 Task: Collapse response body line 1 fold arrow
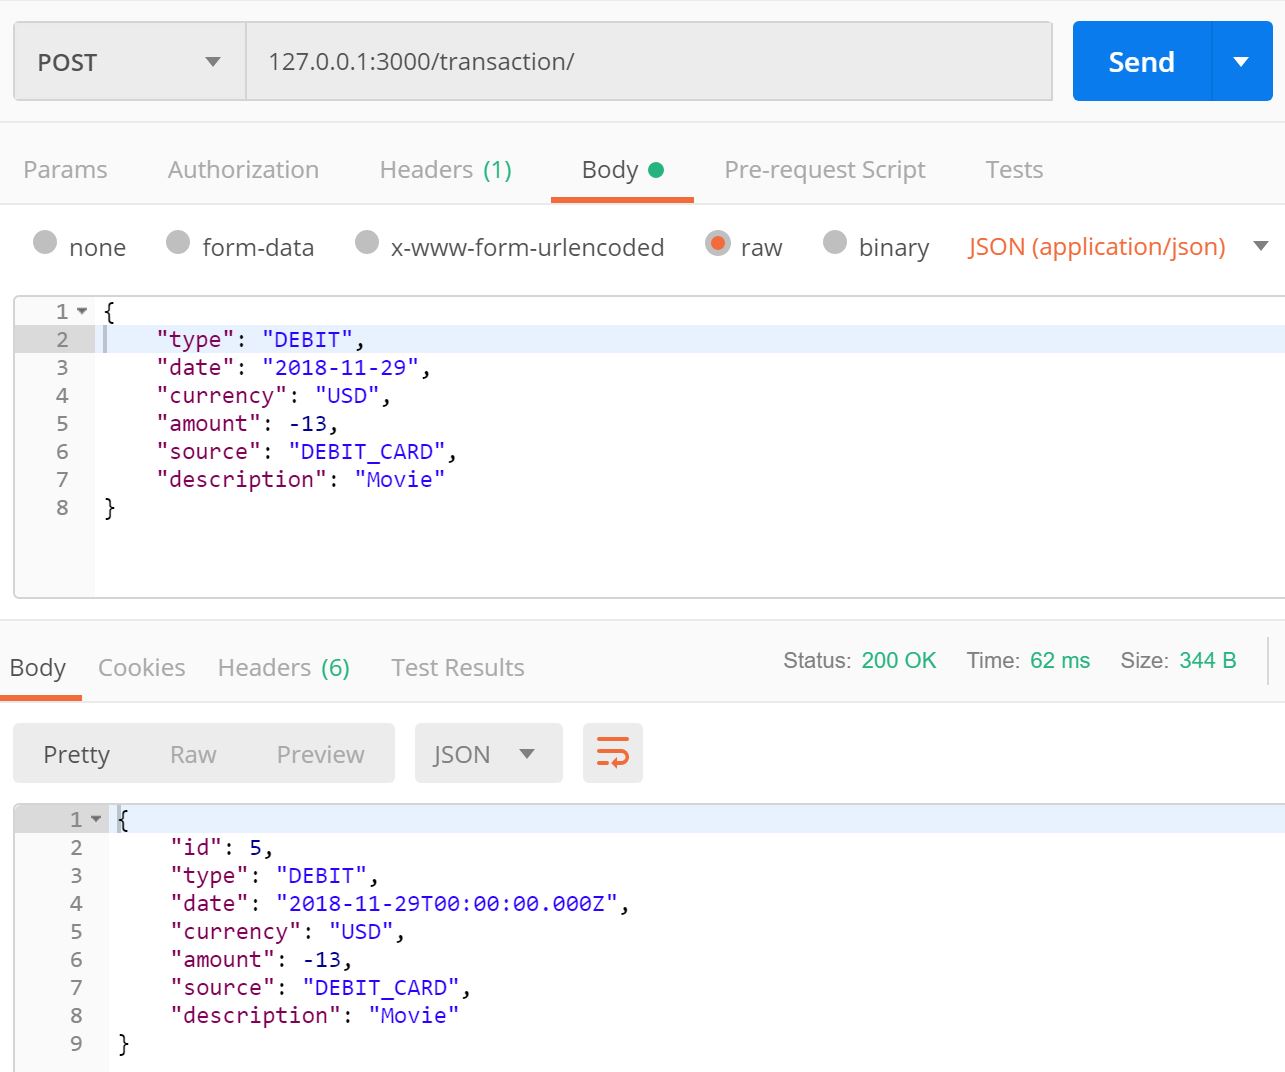97,819
